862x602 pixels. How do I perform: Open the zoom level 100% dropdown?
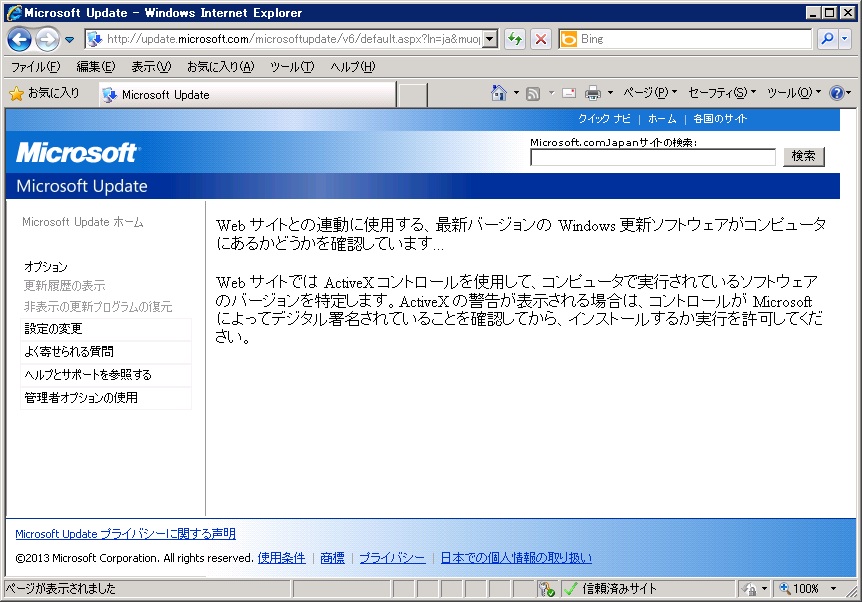pyautogui.click(x=812, y=589)
